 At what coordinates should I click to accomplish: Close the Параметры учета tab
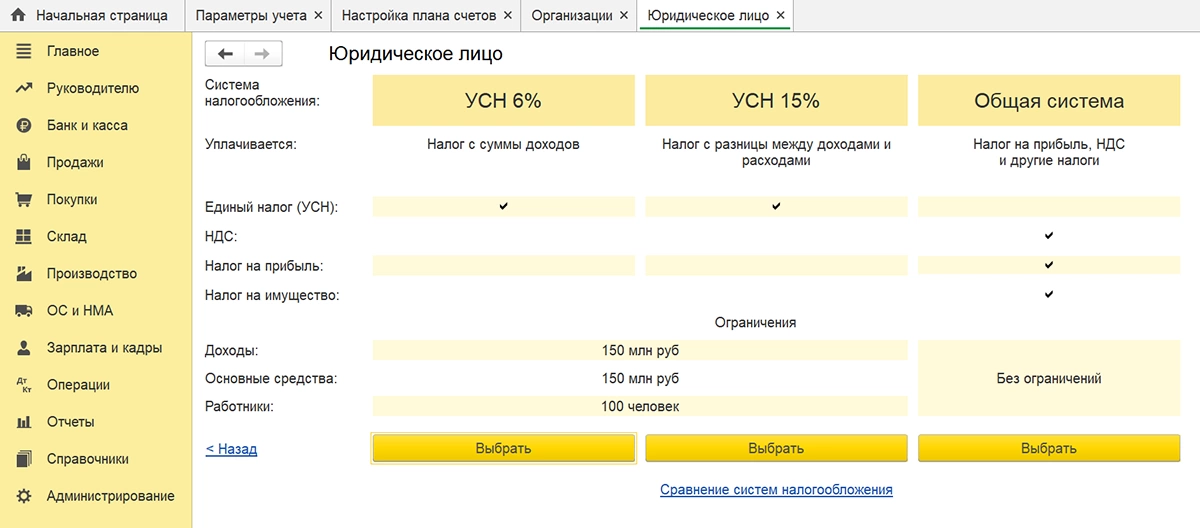click(x=318, y=16)
